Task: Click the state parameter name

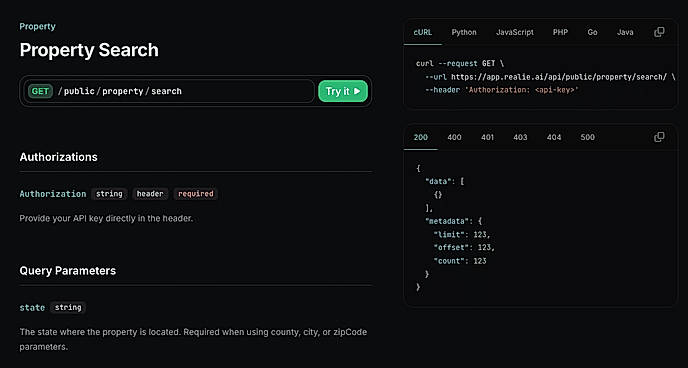Action: pyautogui.click(x=32, y=308)
